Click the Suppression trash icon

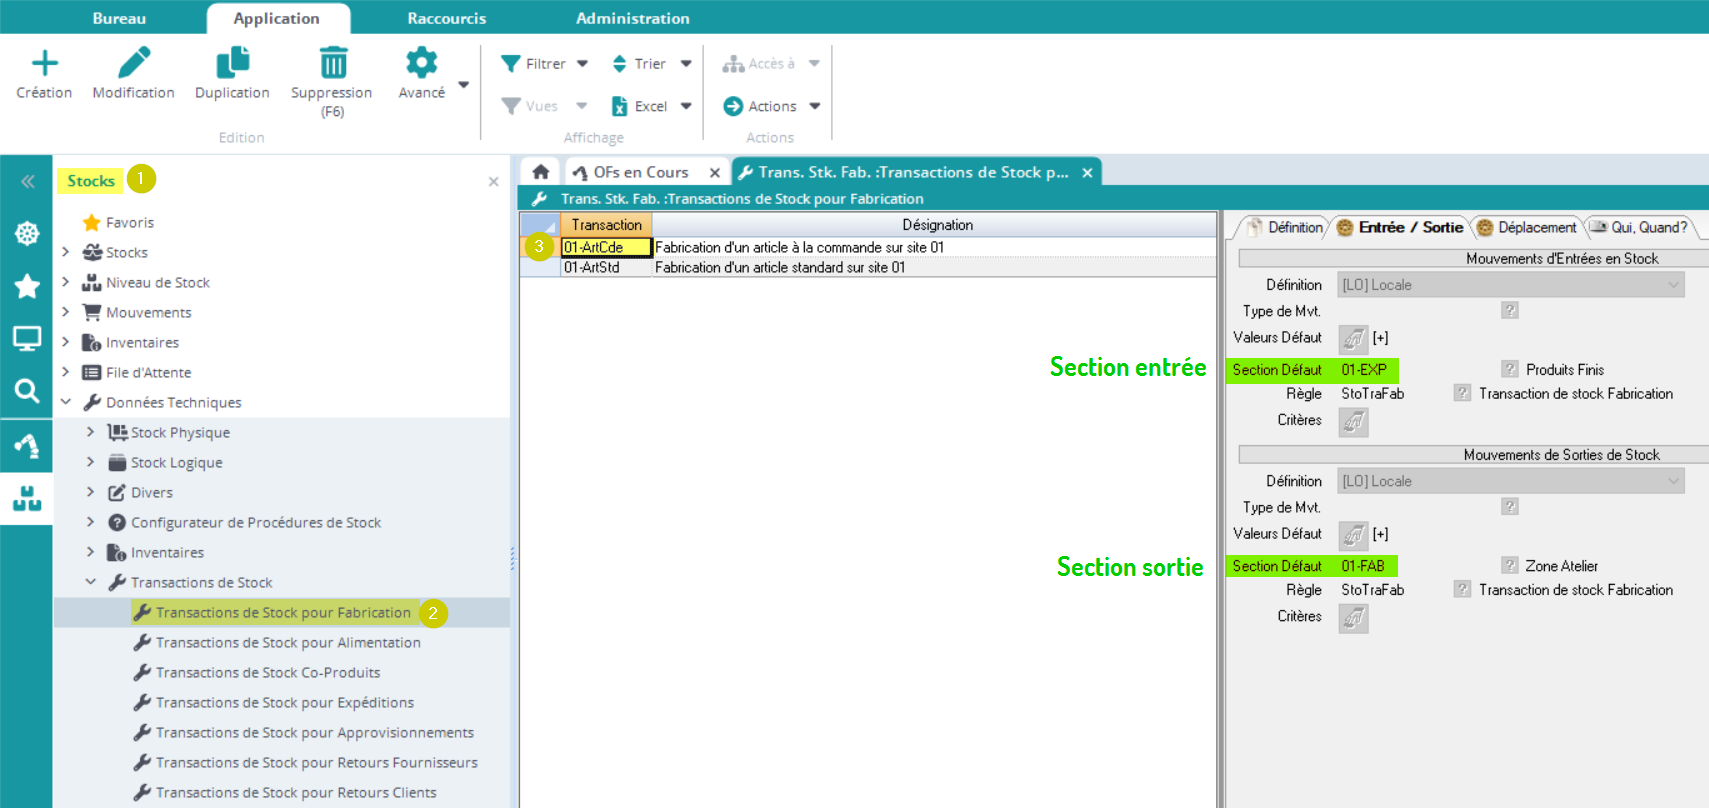(332, 64)
